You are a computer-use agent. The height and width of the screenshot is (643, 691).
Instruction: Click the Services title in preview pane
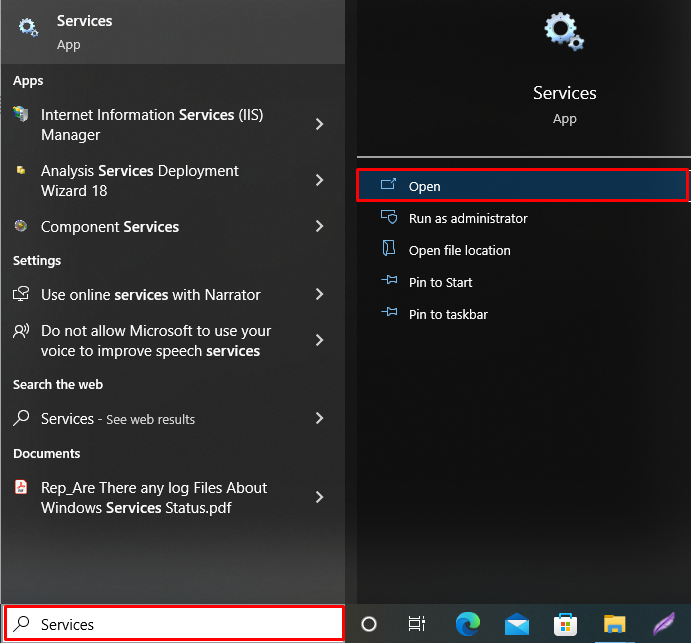pos(565,93)
